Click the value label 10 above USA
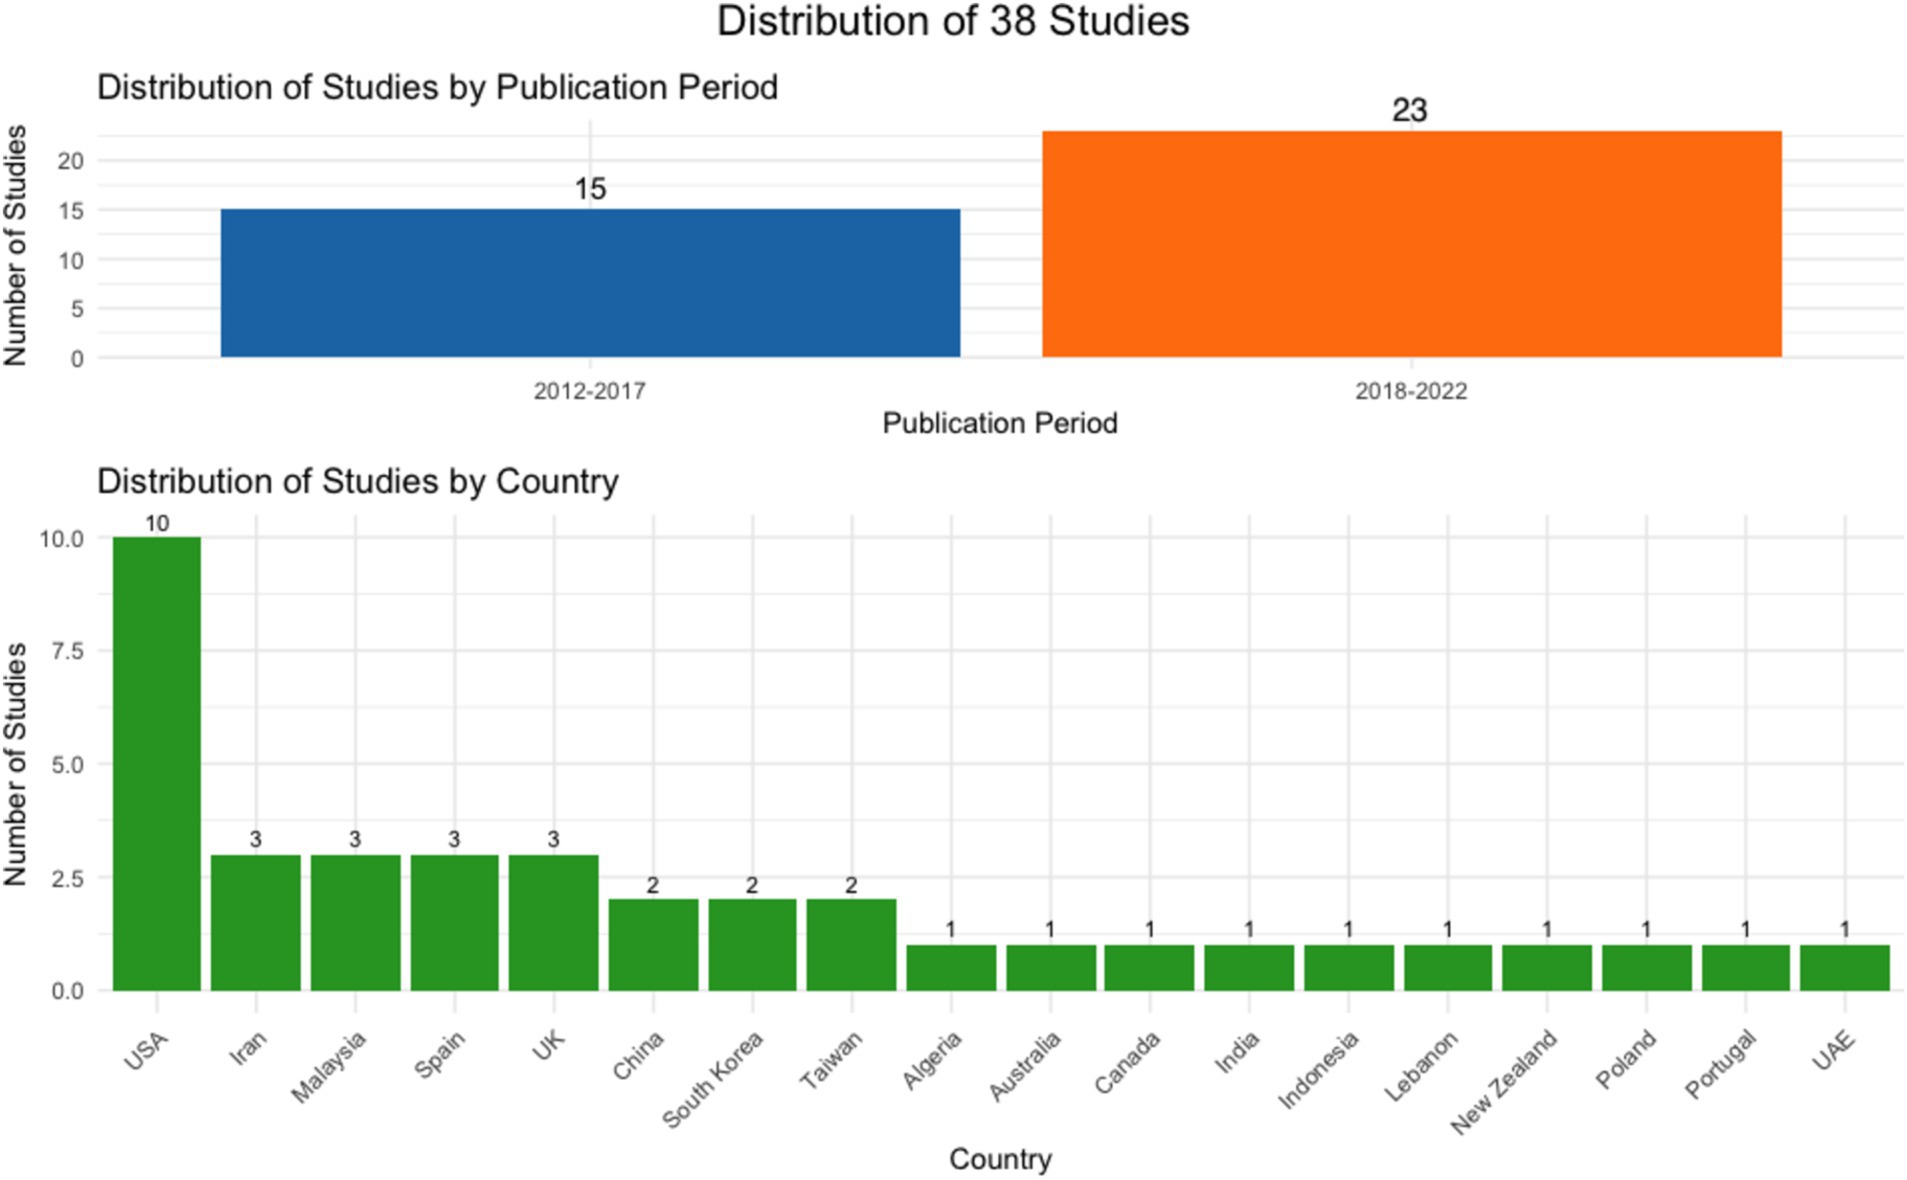This screenshot has height=1180, width=1907. tap(157, 524)
